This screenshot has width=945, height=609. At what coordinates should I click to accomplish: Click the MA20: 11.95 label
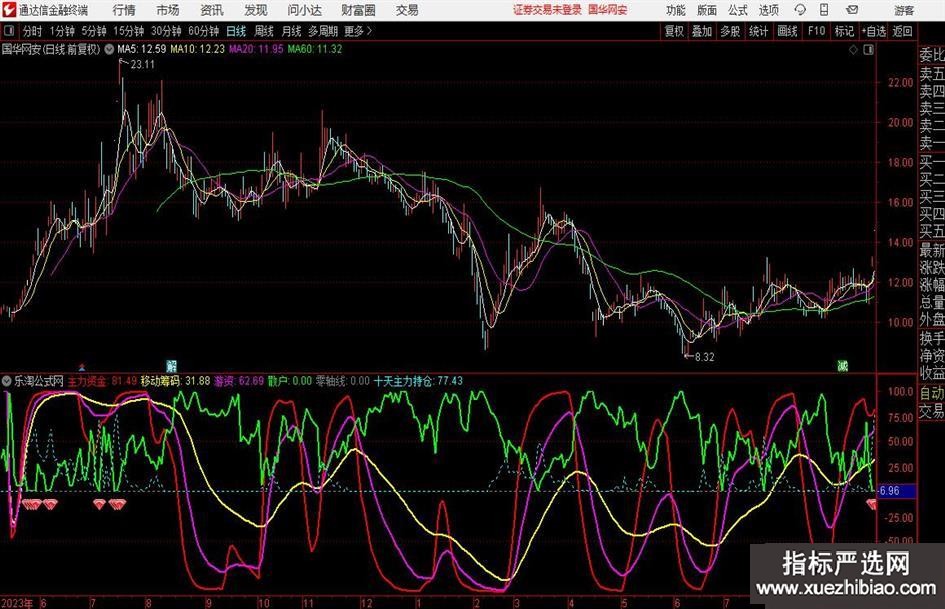(x=256, y=49)
